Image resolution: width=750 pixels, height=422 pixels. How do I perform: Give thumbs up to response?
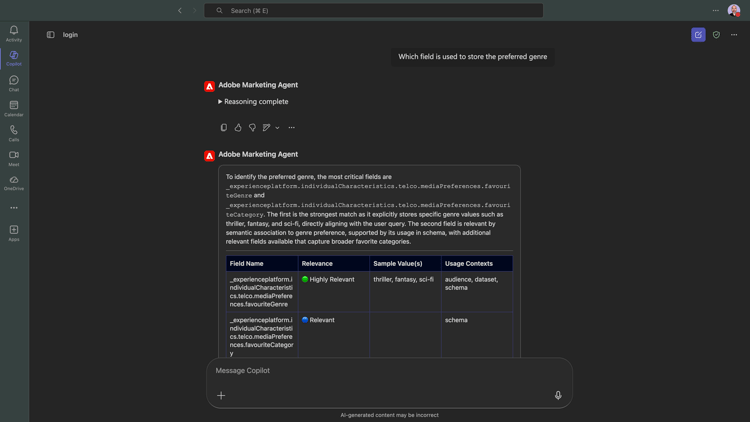tap(238, 127)
